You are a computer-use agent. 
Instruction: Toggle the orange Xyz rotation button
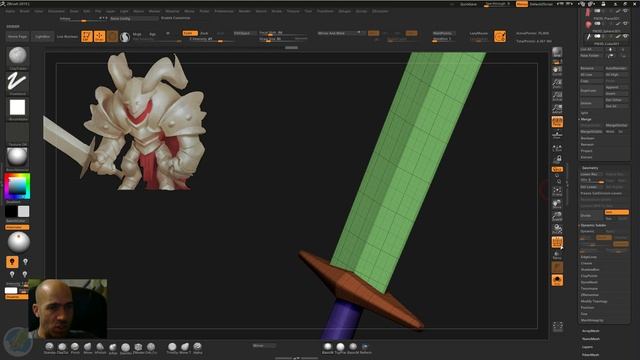click(557, 169)
